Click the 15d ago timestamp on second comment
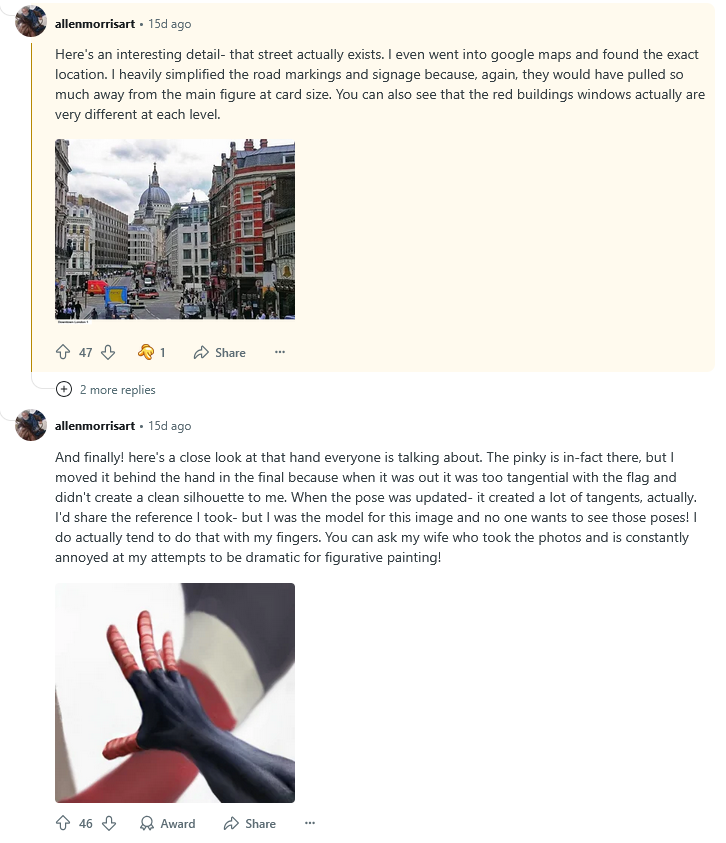The image size is (726, 843). (x=169, y=426)
